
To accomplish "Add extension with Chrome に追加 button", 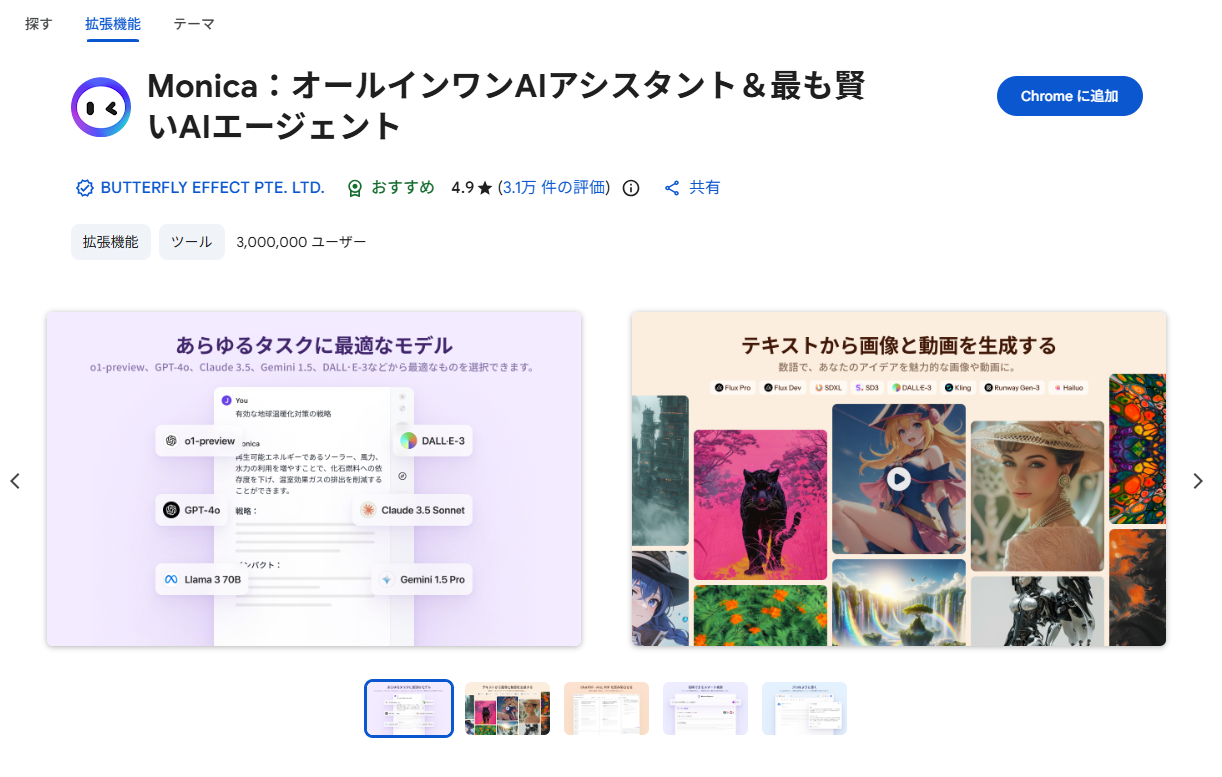I will pyautogui.click(x=1069, y=96).
